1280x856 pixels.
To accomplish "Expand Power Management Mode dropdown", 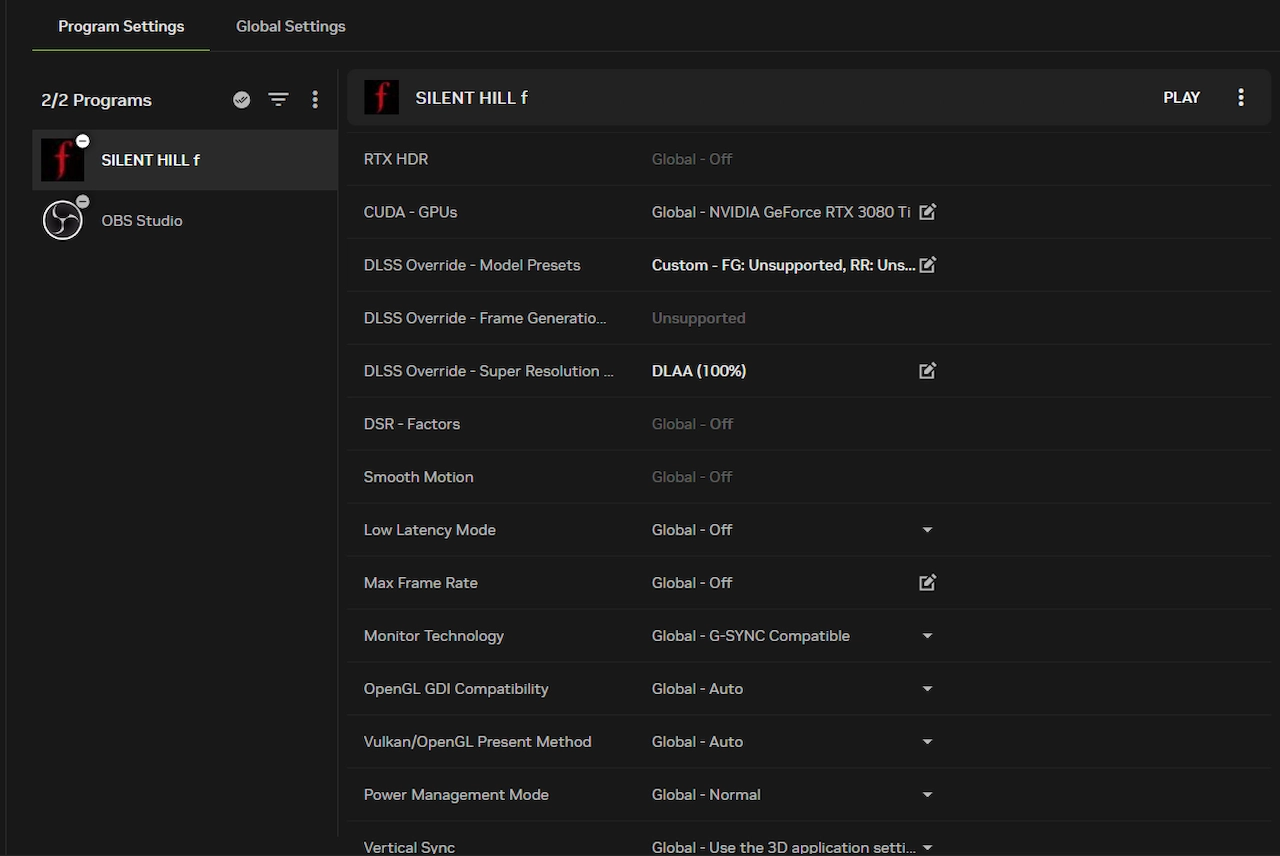I will click(927, 795).
